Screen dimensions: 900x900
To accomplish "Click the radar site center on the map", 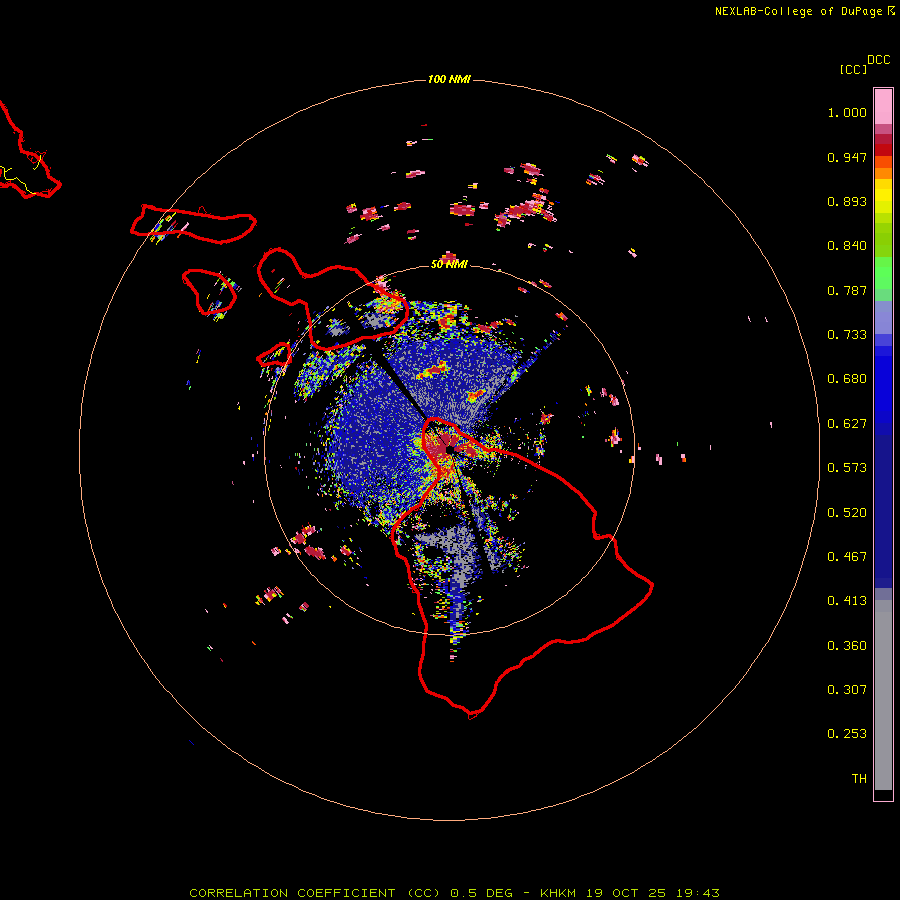I will coord(450,449).
